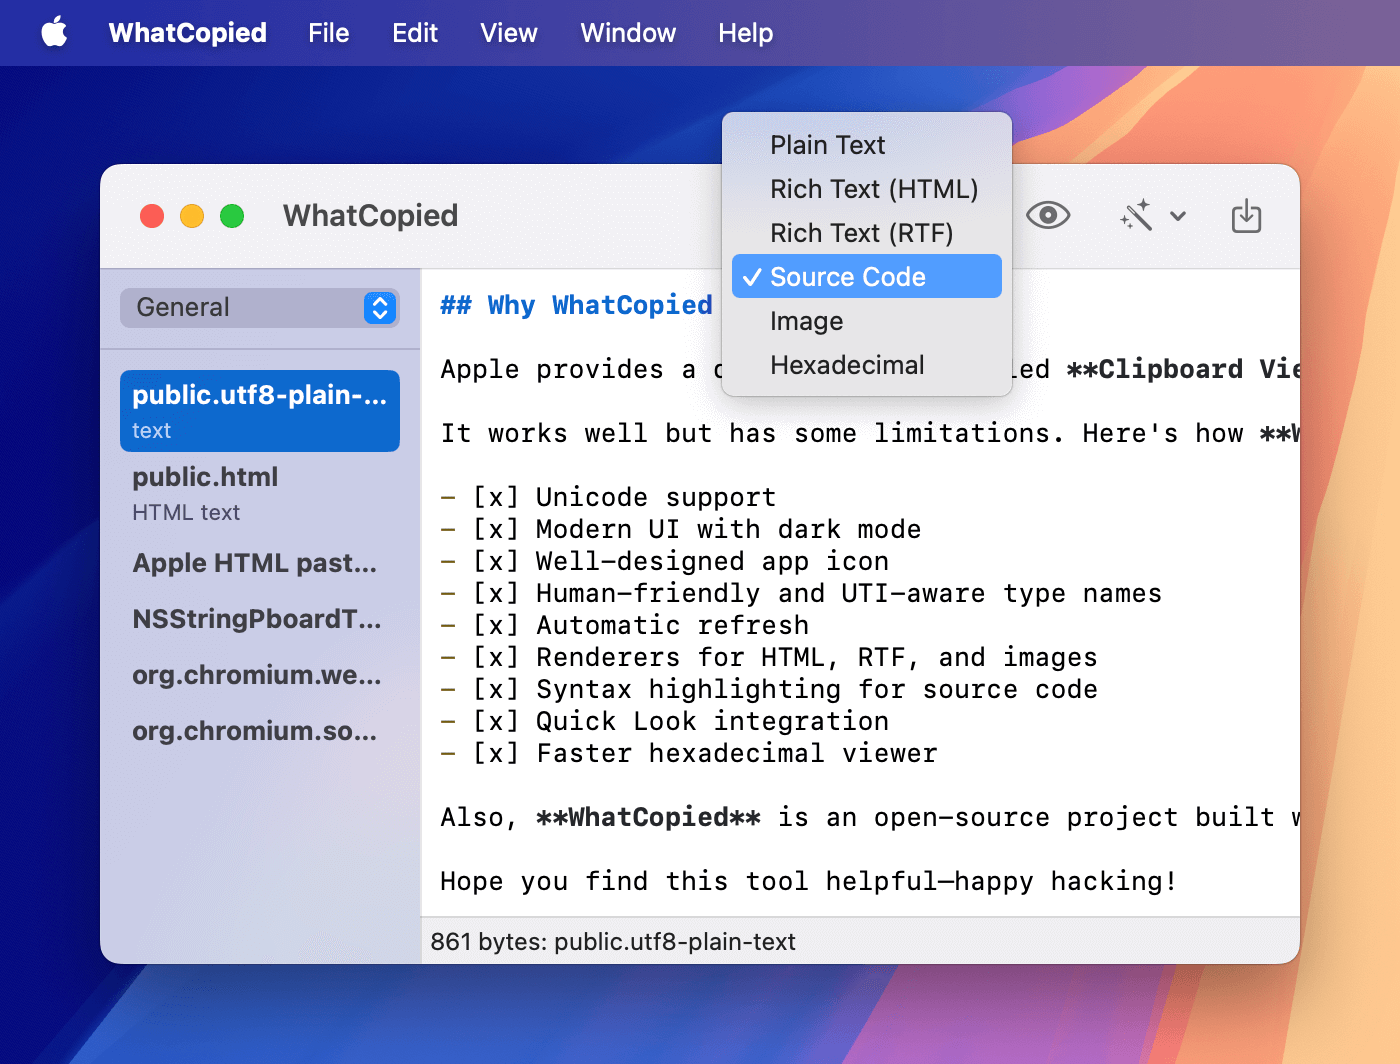Click the Quick Look eye icon
1400x1064 pixels.
[x=1048, y=215]
